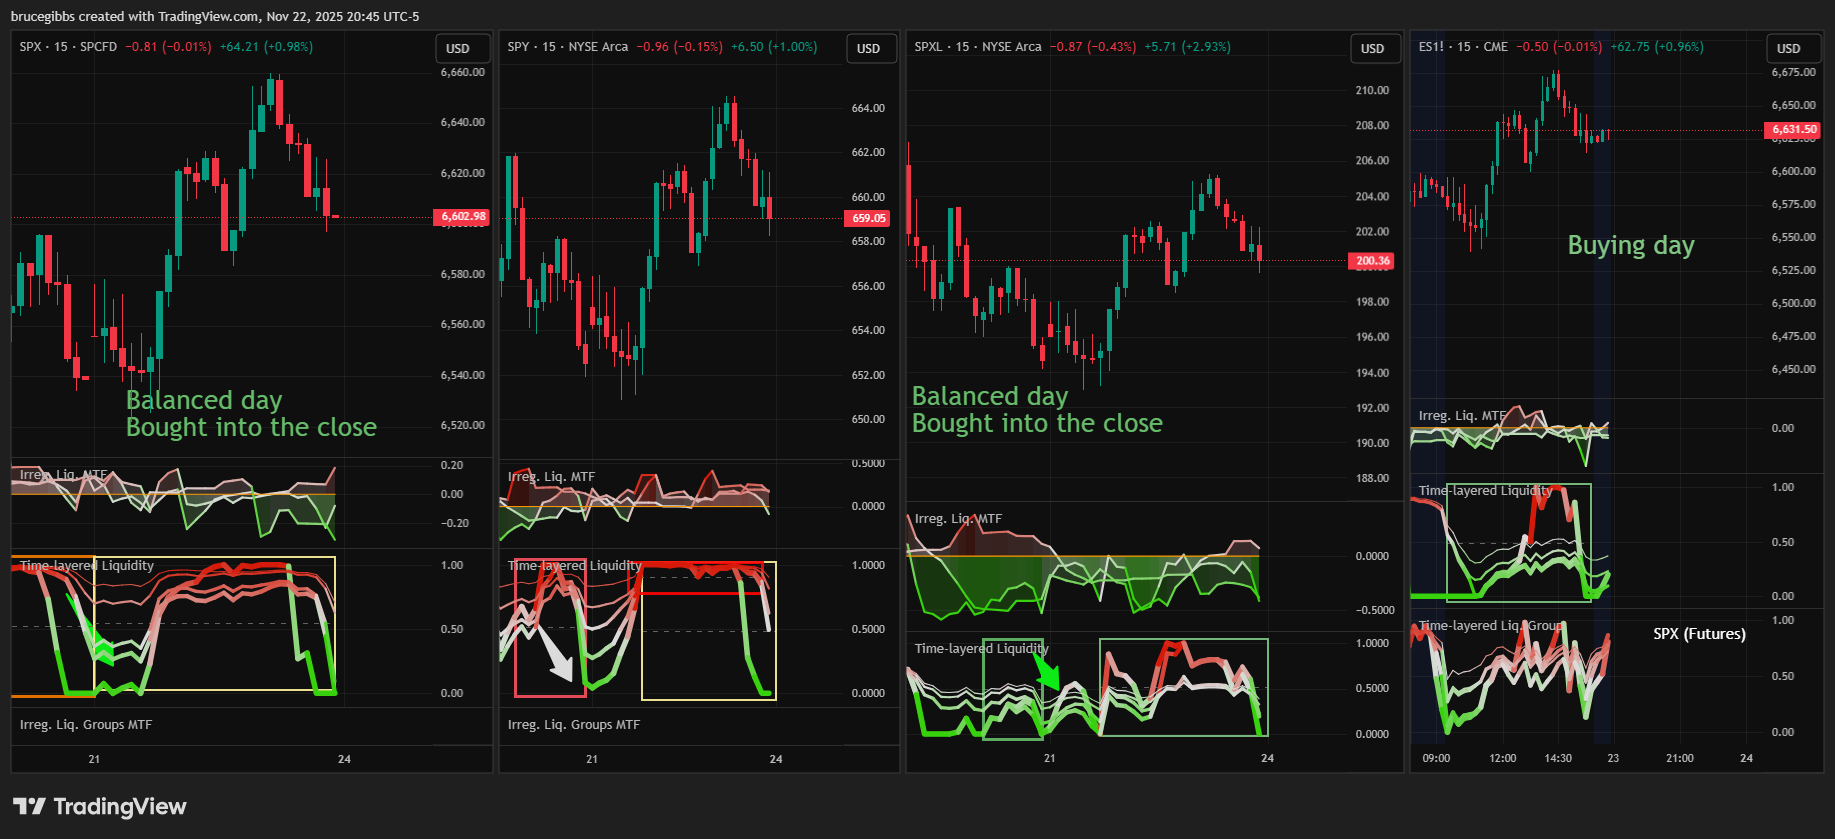Click the 6,631.50 current price label

pos(1794,129)
